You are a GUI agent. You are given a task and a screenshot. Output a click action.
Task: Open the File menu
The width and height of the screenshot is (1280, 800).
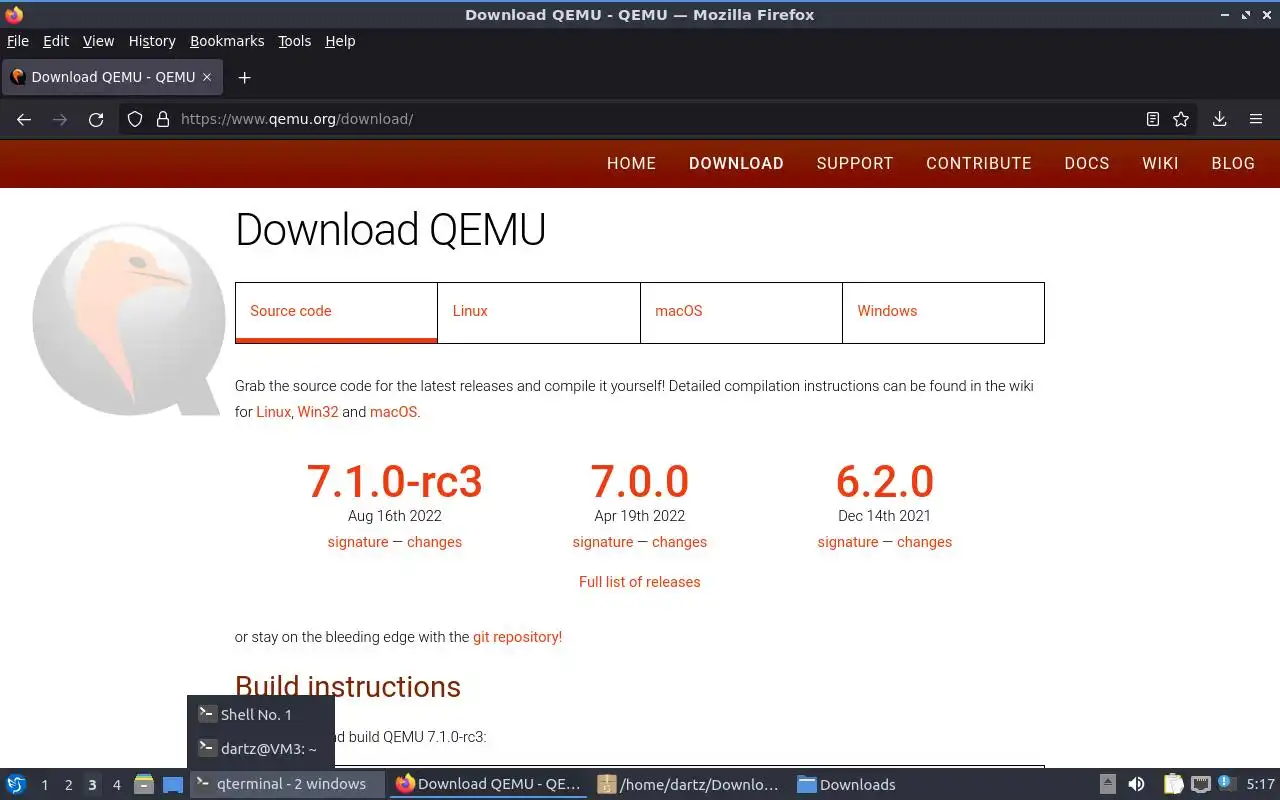pos(18,41)
